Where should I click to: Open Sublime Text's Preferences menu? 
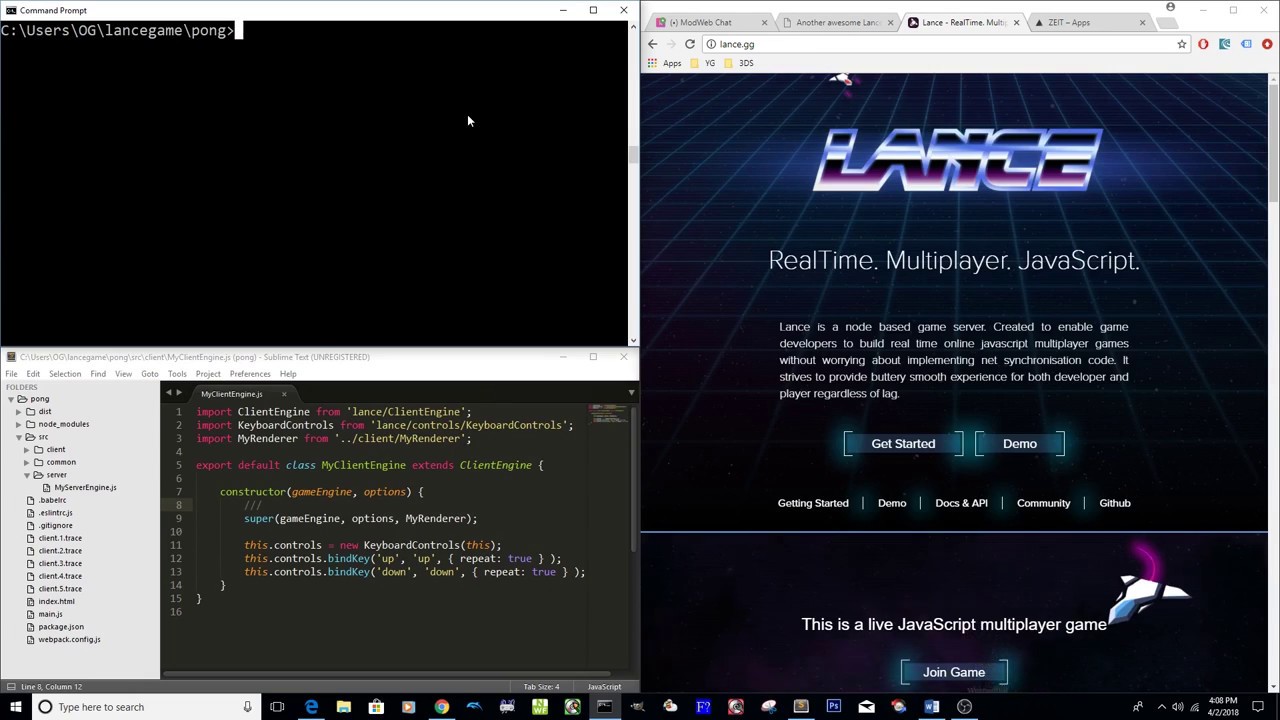(250, 374)
